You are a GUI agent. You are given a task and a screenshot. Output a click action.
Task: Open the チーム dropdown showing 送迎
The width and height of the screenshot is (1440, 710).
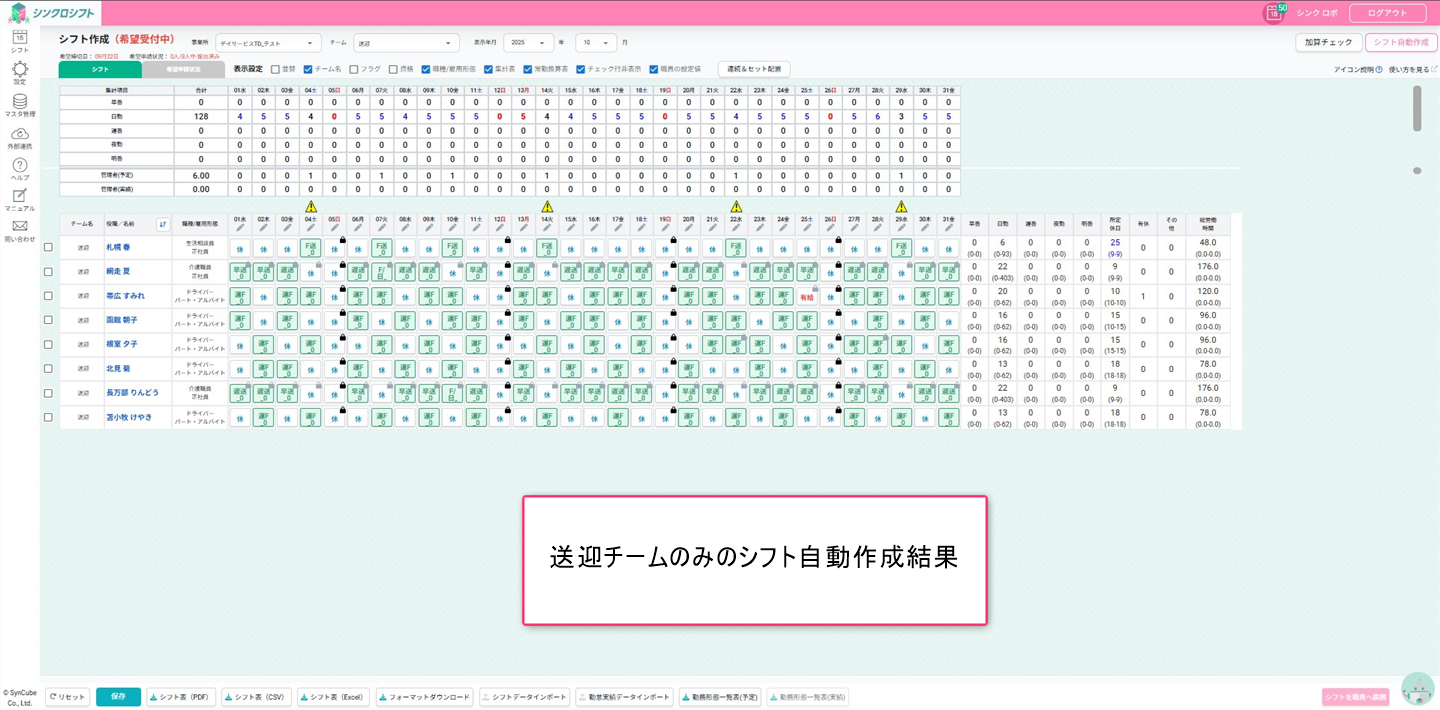(x=406, y=43)
